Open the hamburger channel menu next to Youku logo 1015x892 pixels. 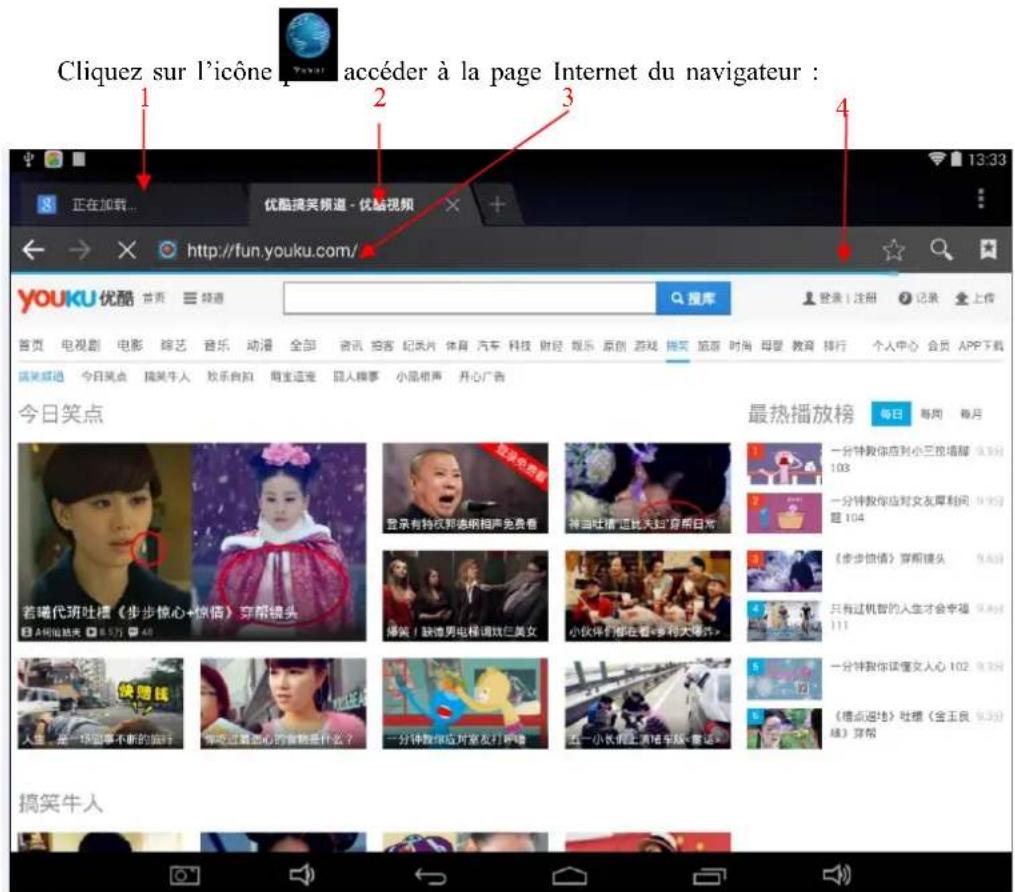coord(203,298)
